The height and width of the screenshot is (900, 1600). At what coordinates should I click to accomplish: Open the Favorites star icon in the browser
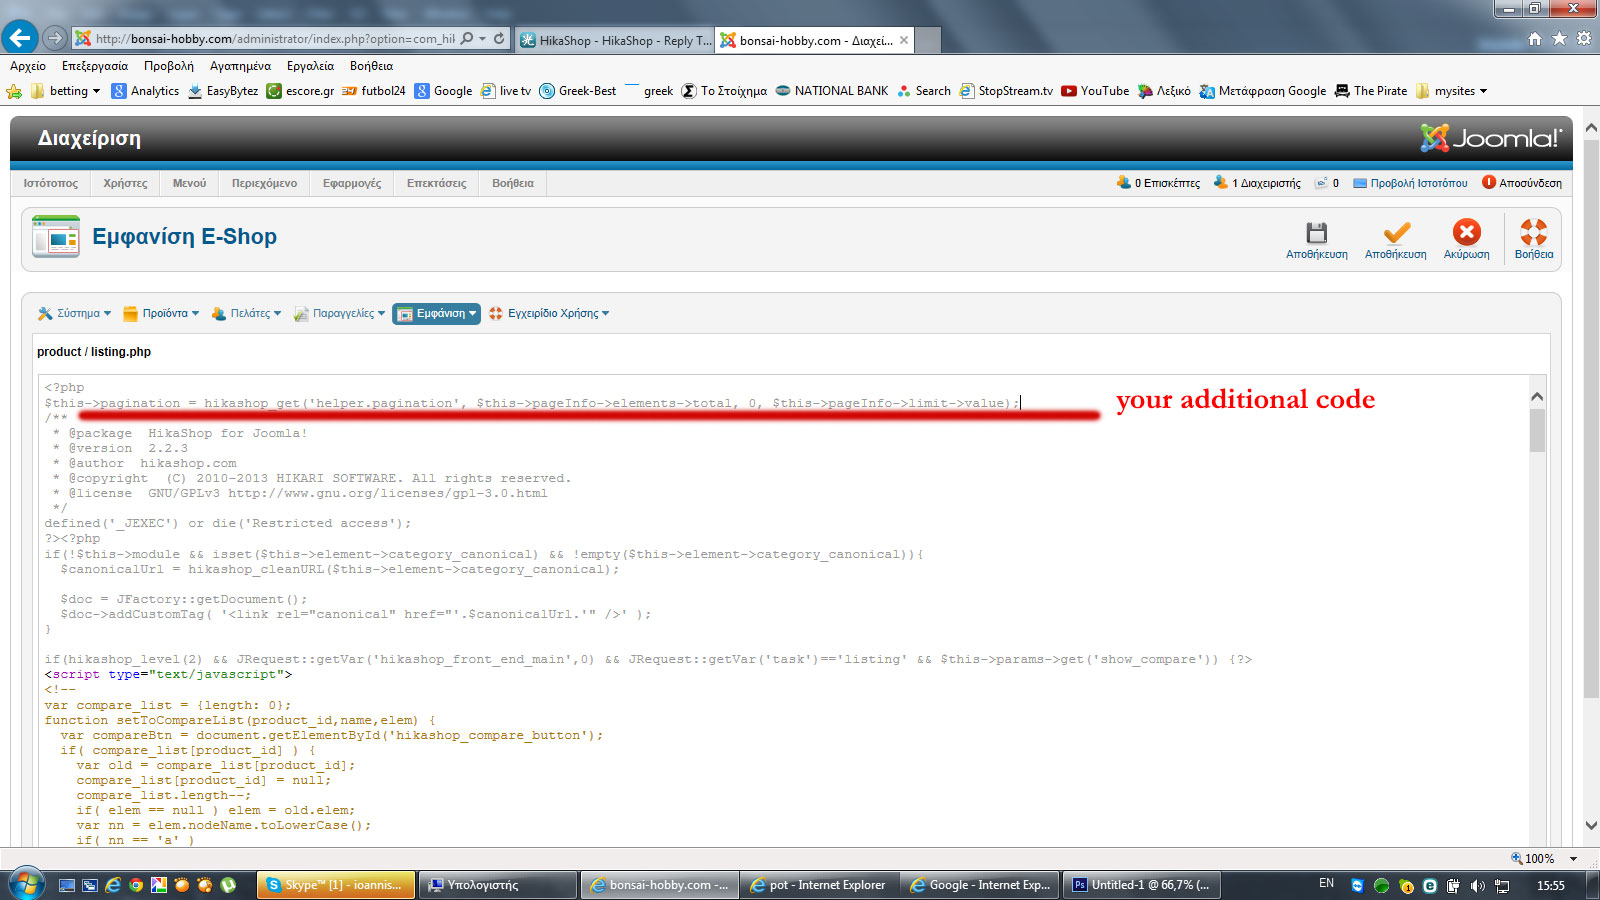pyautogui.click(x=1559, y=38)
